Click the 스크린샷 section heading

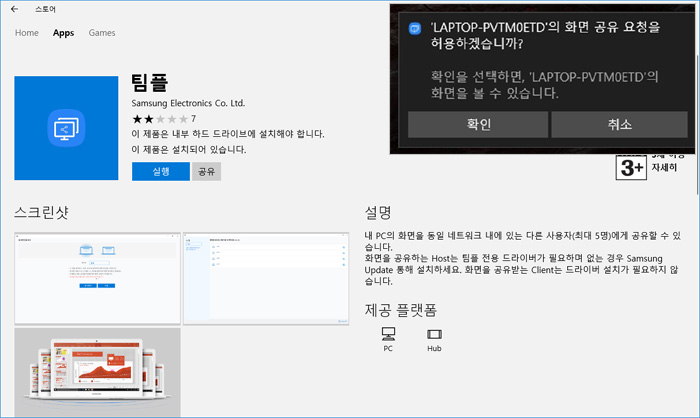pyautogui.click(x=41, y=212)
